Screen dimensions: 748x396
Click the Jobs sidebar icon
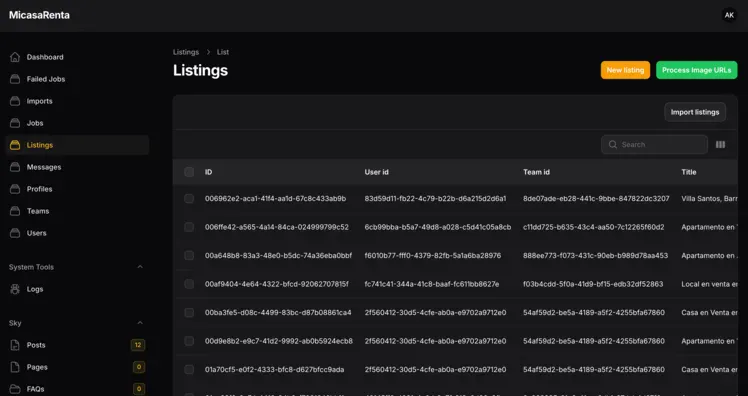(15, 123)
